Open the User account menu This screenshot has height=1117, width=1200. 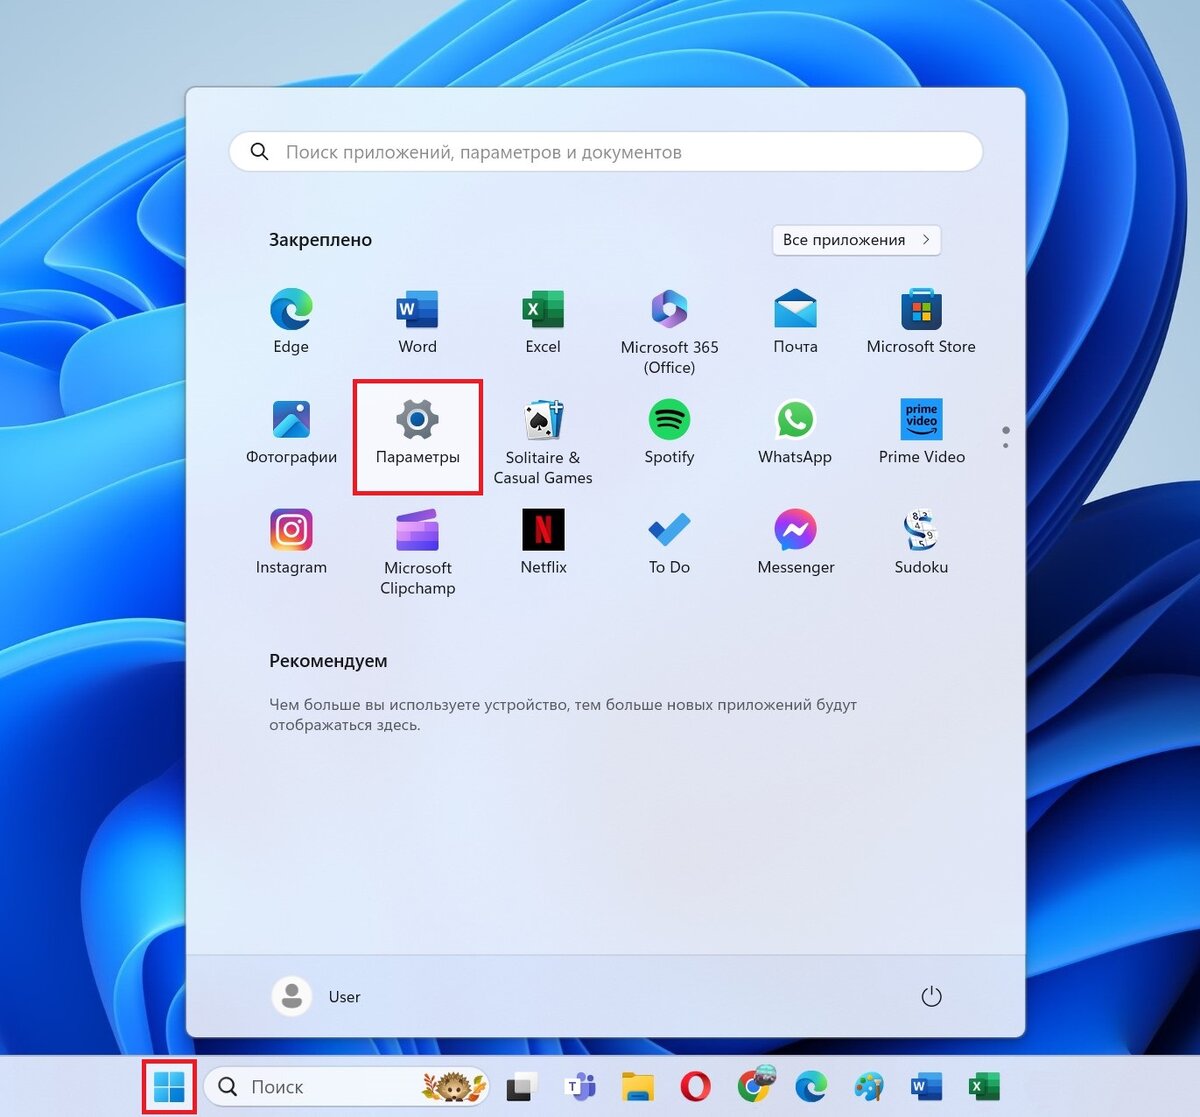316,996
